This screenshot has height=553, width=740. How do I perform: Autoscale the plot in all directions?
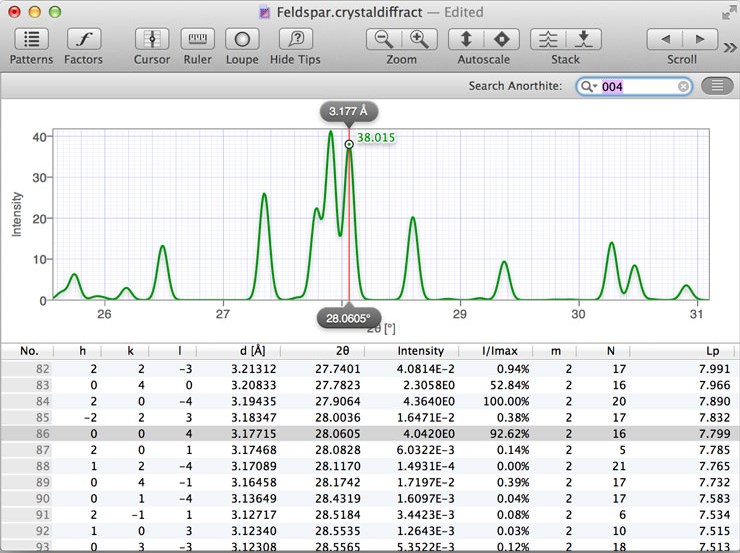[502, 40]
